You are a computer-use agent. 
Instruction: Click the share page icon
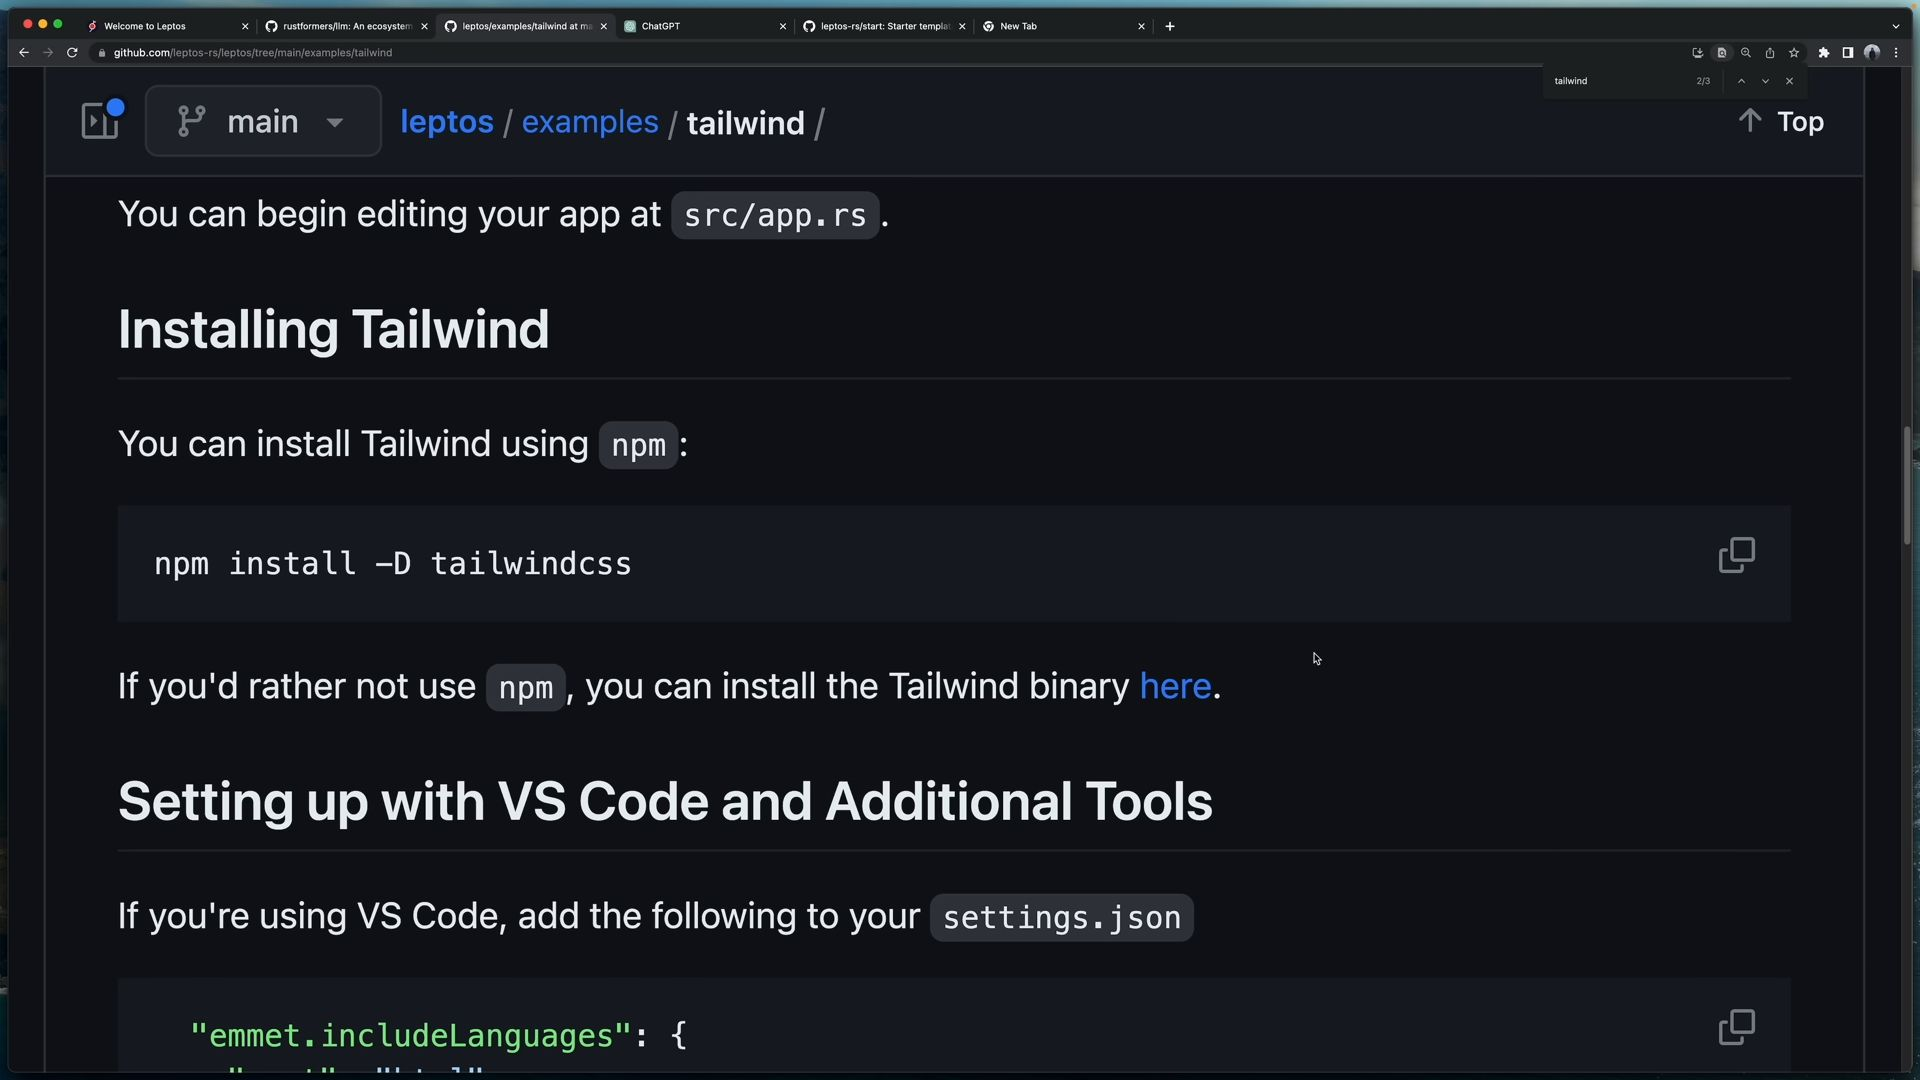(x=1770, y=53)
